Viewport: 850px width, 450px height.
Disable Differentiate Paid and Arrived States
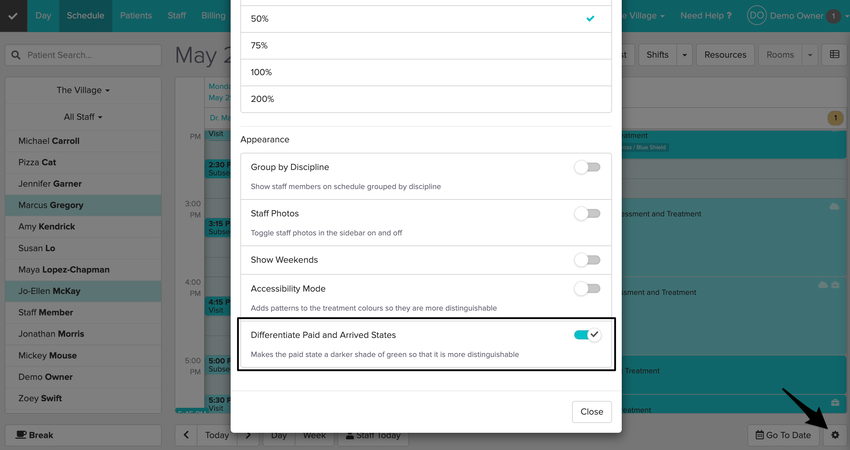tap(587, 334)
